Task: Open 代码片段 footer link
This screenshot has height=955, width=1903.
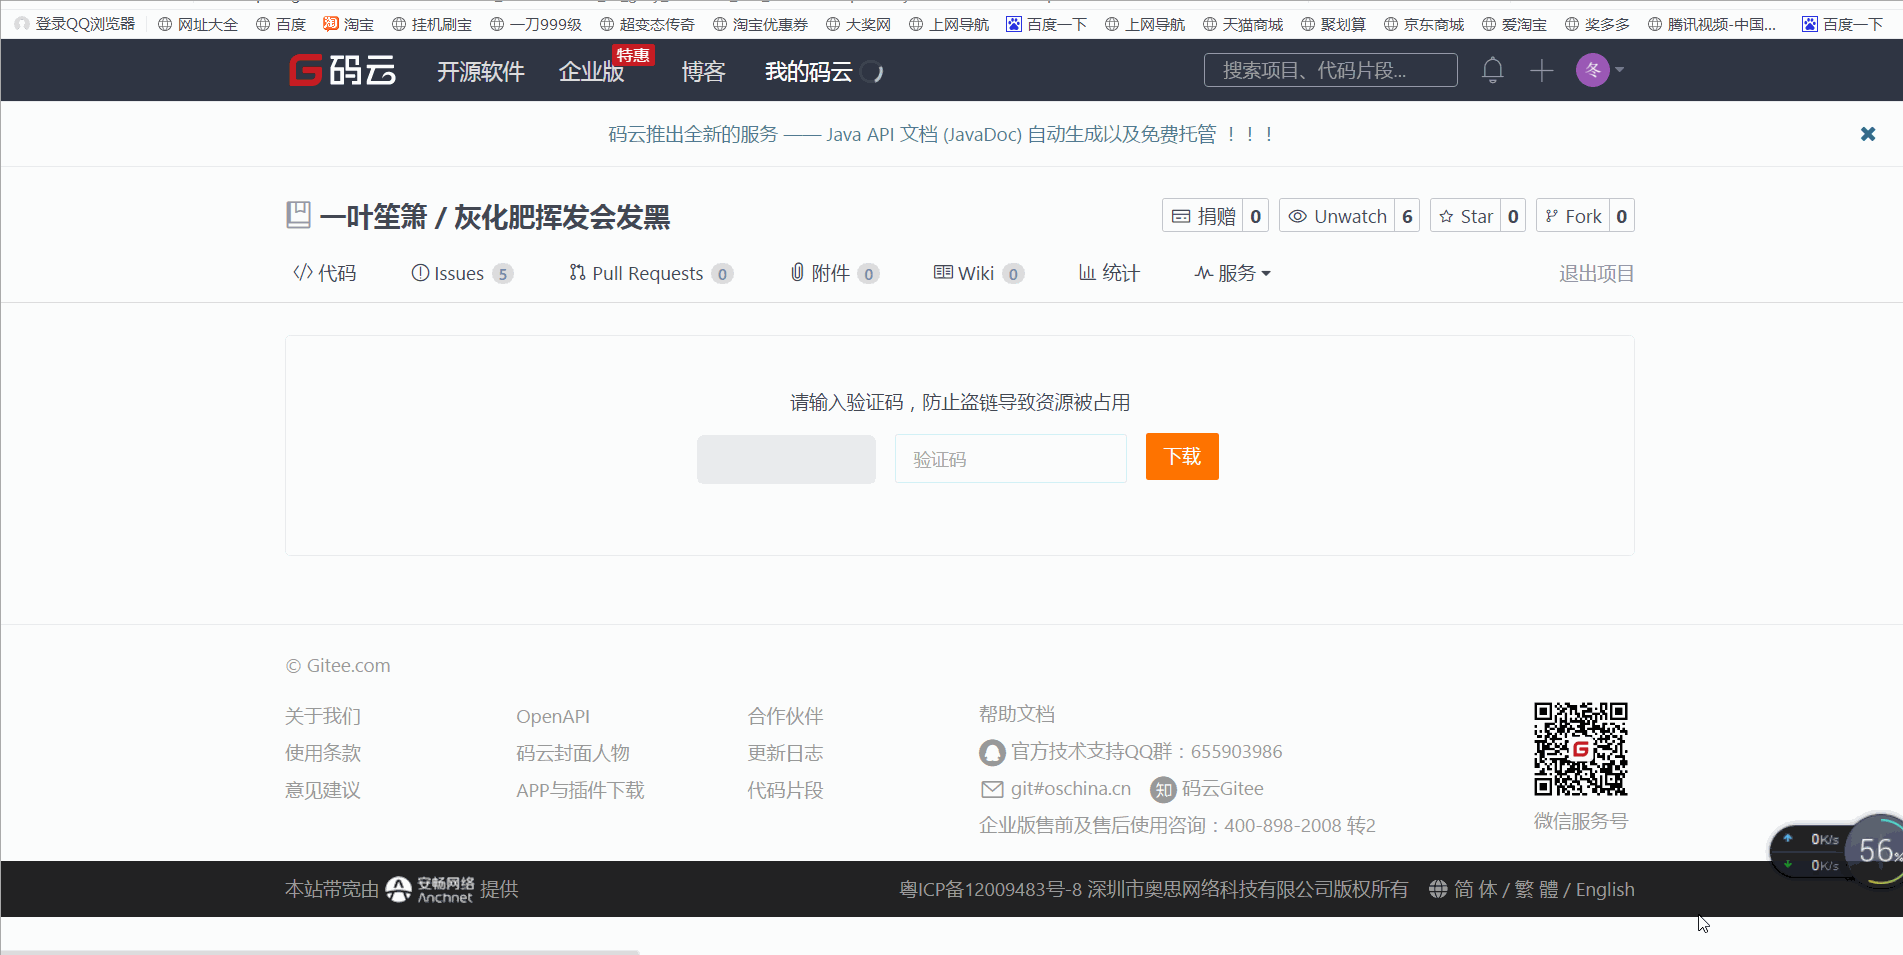Action: click(x=786, y=790)
